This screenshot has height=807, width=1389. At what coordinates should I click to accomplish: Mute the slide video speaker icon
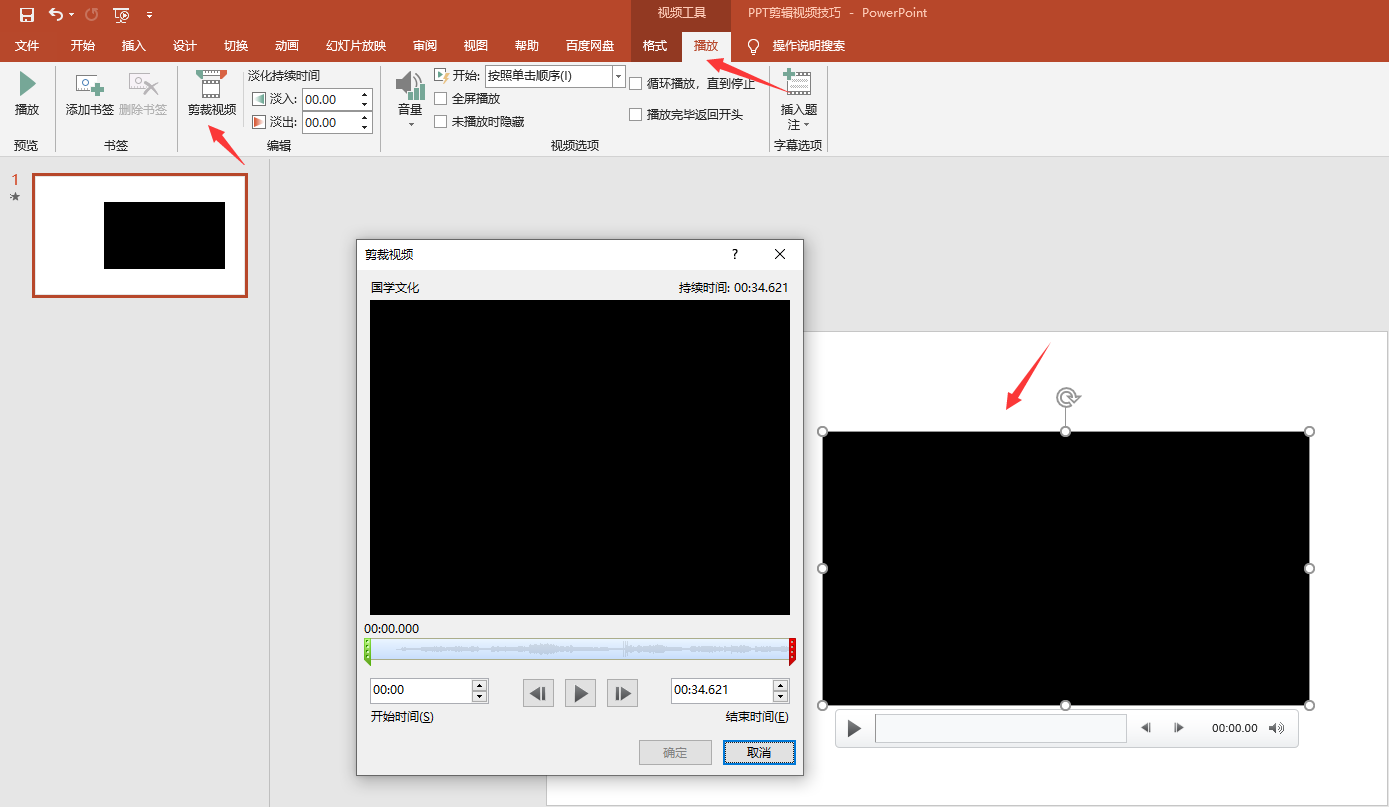click(x=1276, y=728)
